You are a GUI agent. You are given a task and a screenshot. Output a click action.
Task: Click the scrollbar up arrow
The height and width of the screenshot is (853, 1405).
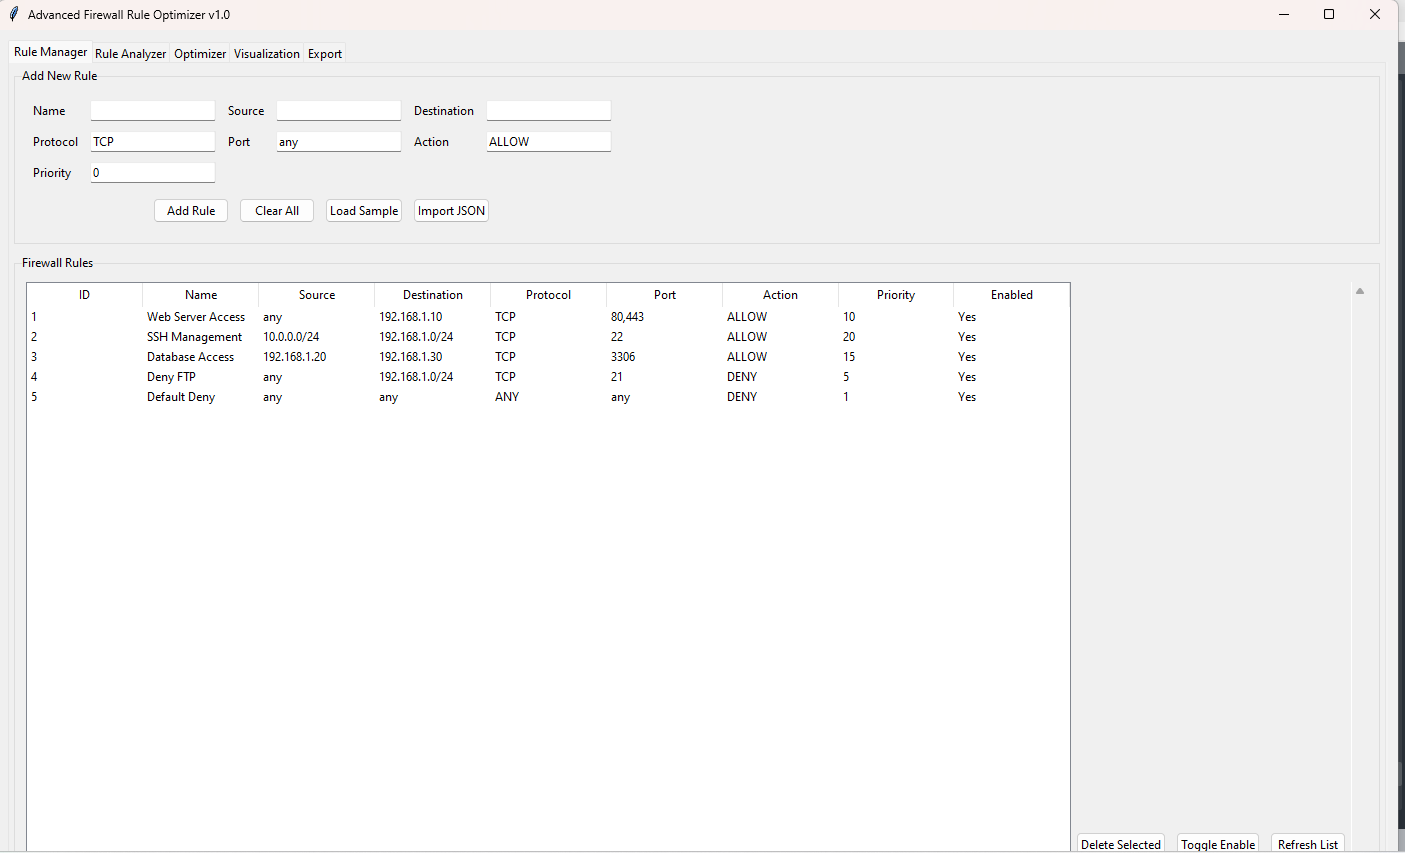(1360, 291)
